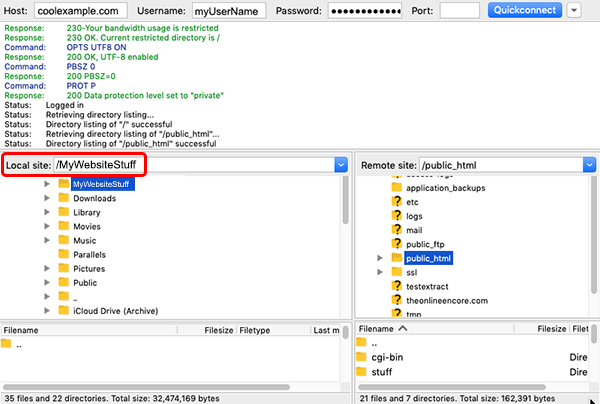Viewport: 600px width, 404px height.
Task: Expand the Movies folder node
Action: point(47,226)
